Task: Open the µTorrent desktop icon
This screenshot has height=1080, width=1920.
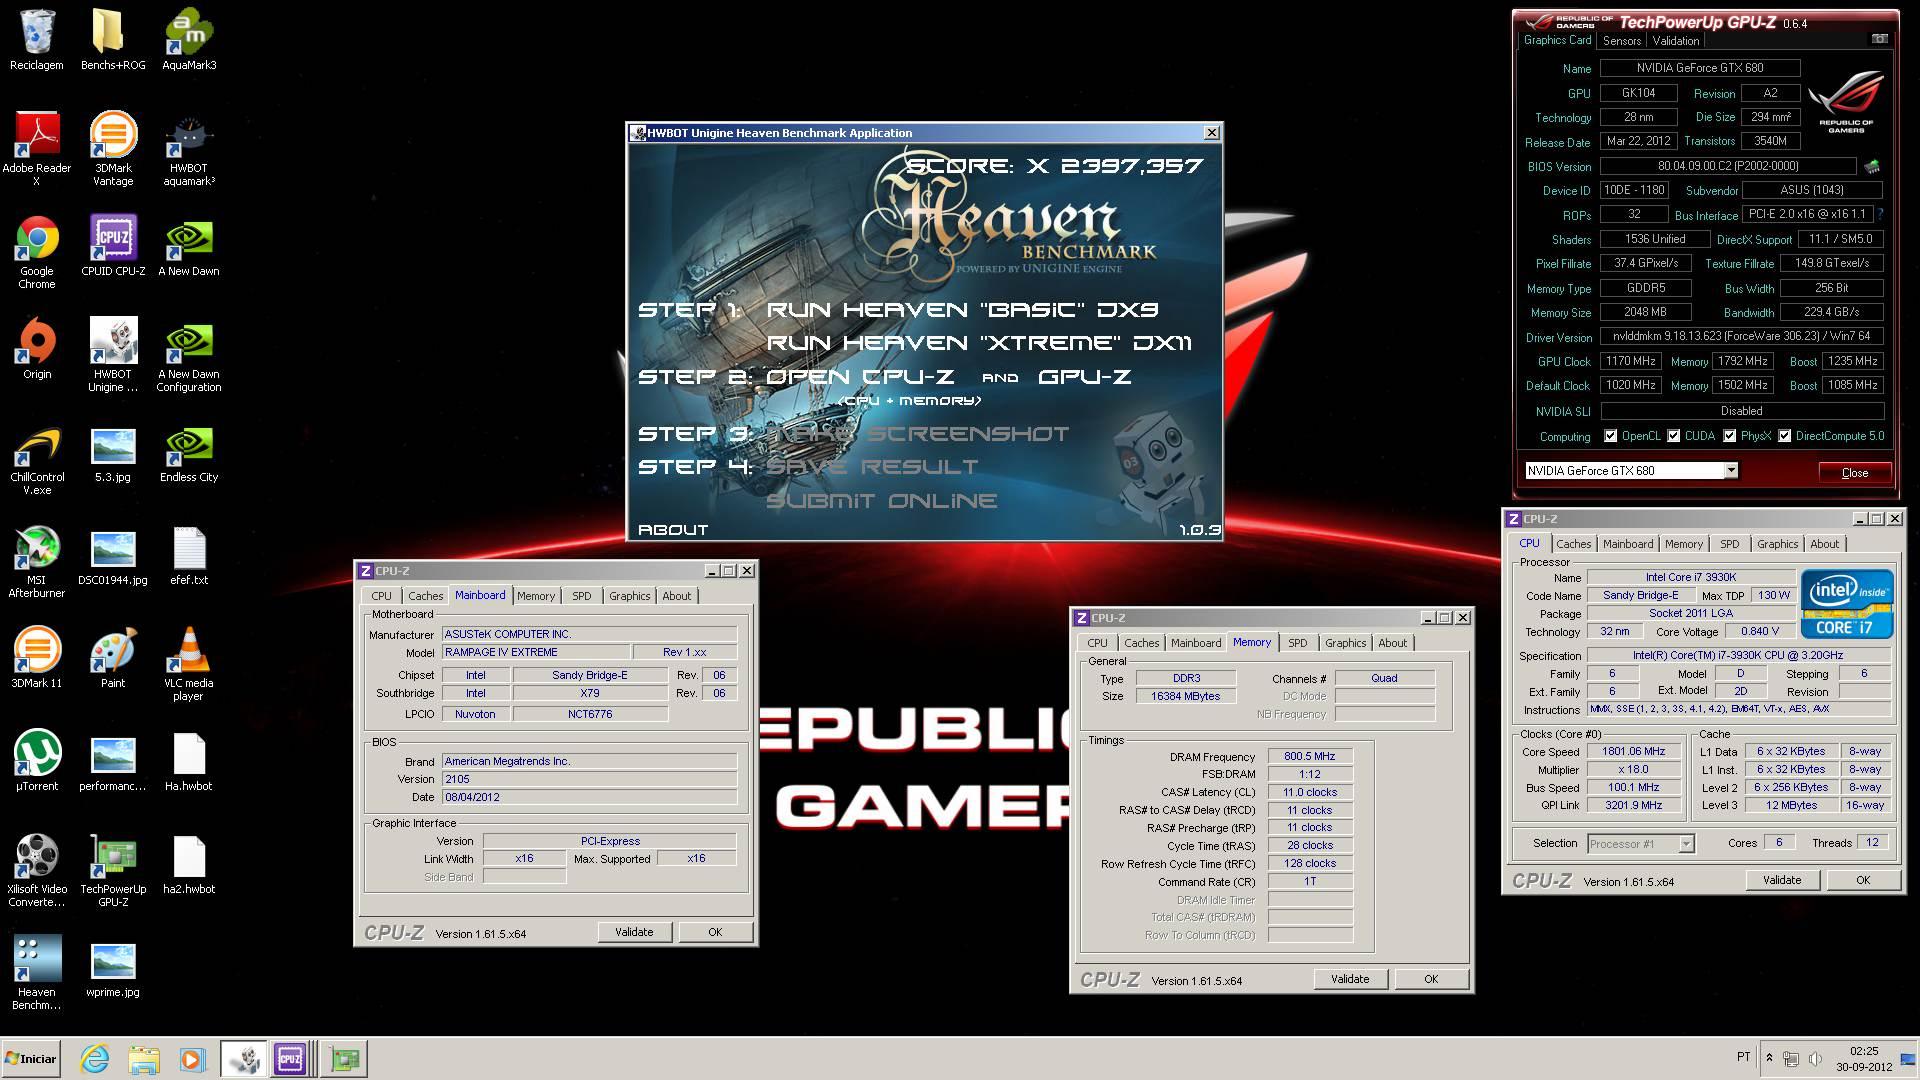Action: 37,761
